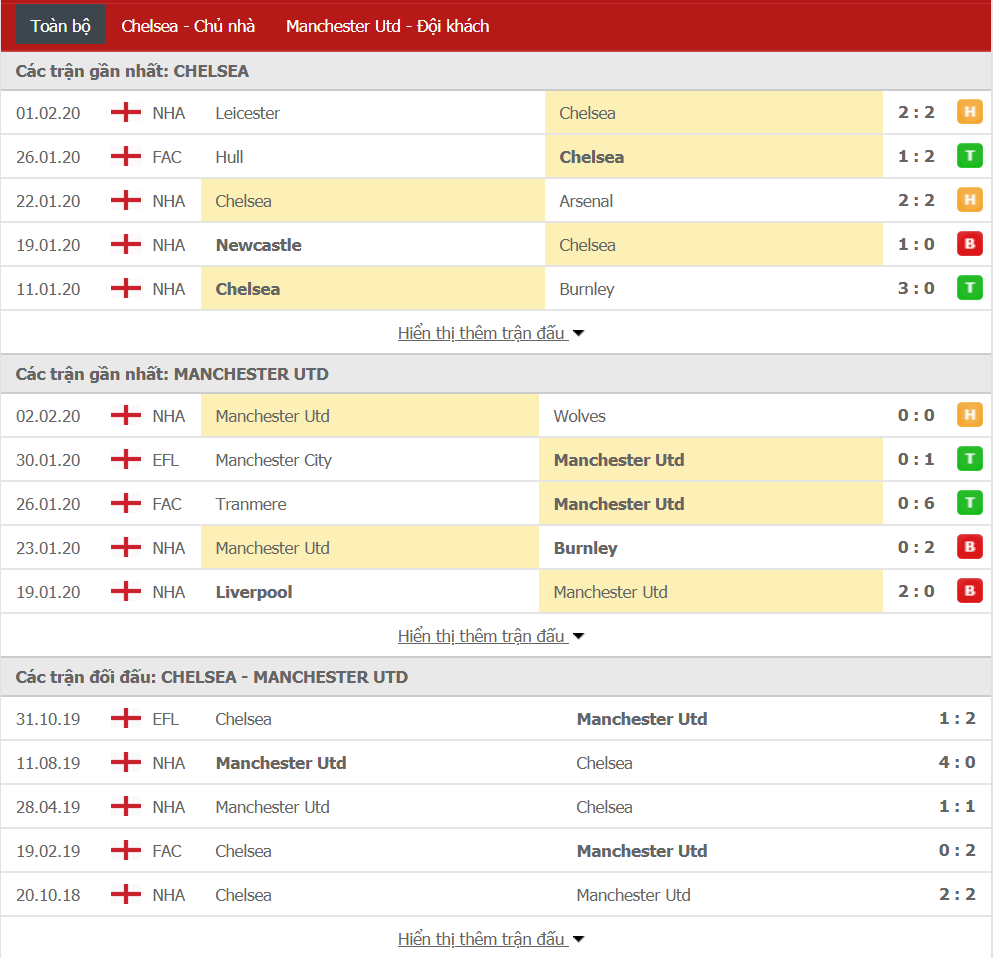
Task: Click the T win badge for Tranmere match
Action: click(x=970, y=503)
